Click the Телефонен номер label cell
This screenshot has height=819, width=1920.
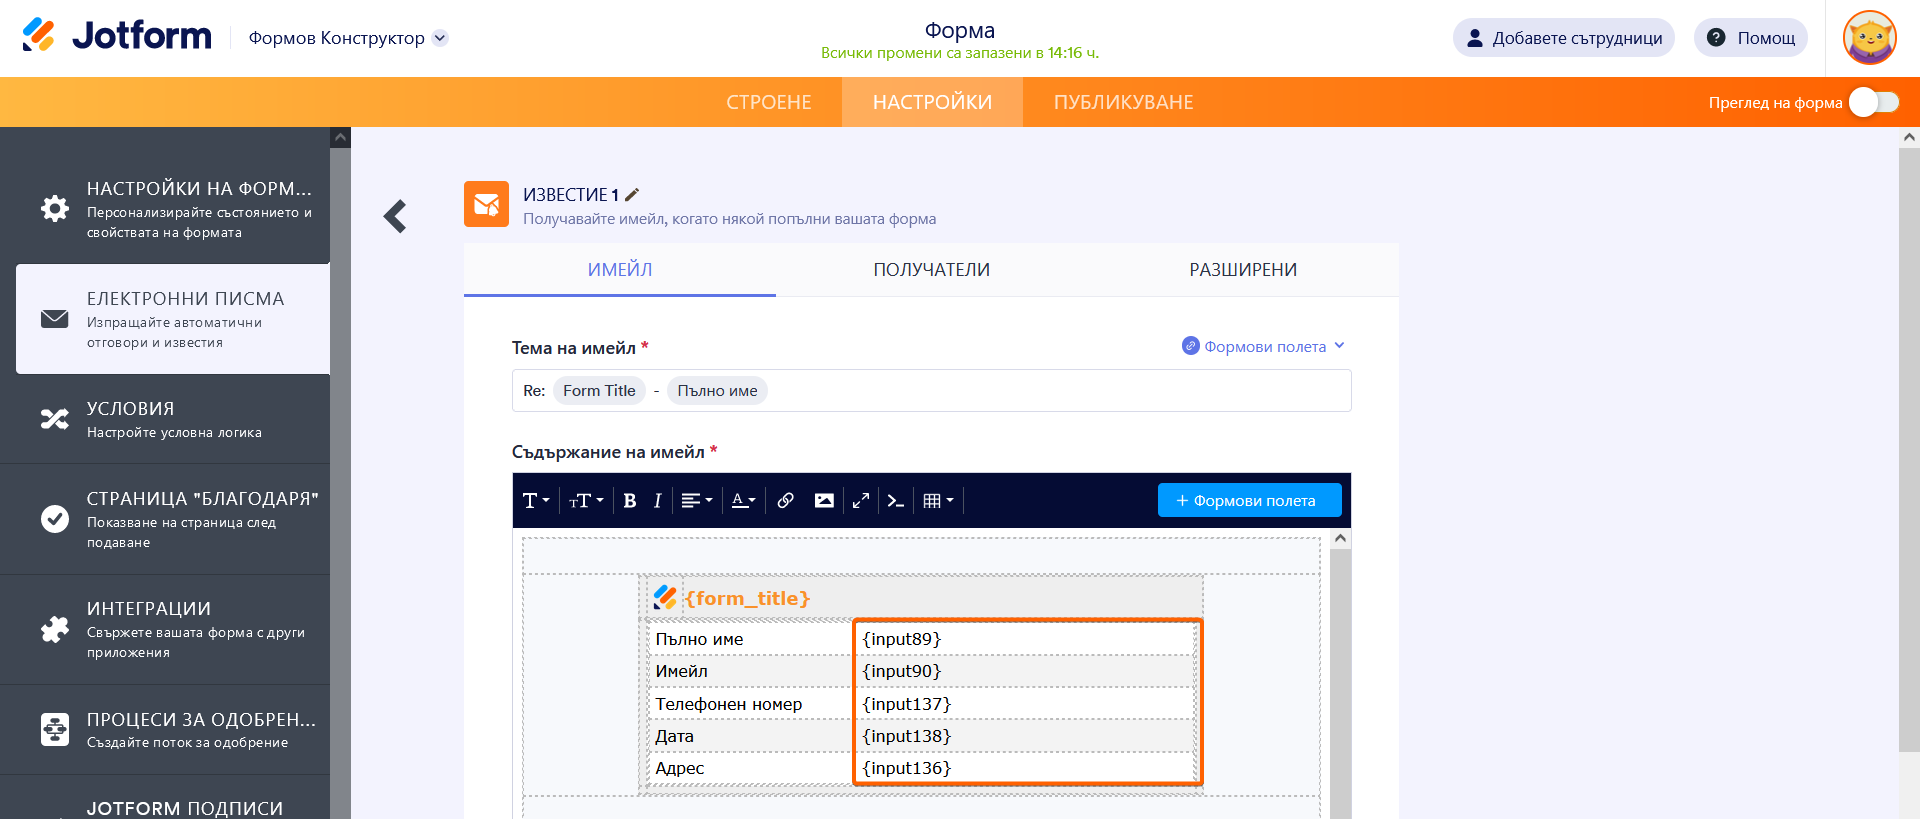coord(750,704)
